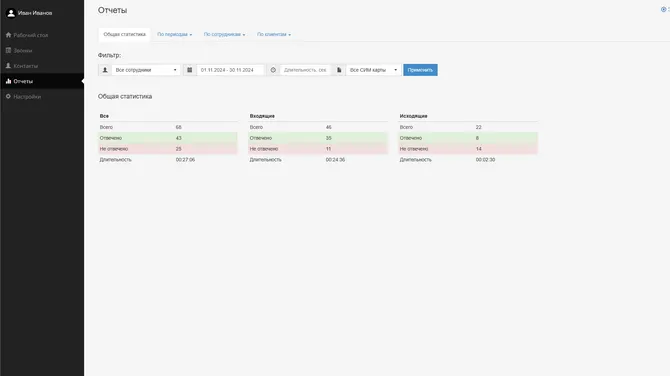Click the clock icon beside duration field
670x376 pixels.
point(273,70)
